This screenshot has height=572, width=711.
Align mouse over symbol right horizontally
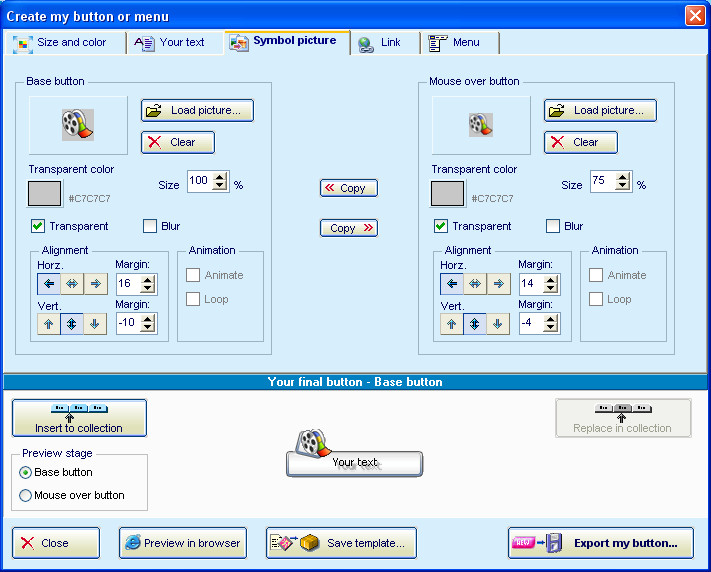point(499,284)
